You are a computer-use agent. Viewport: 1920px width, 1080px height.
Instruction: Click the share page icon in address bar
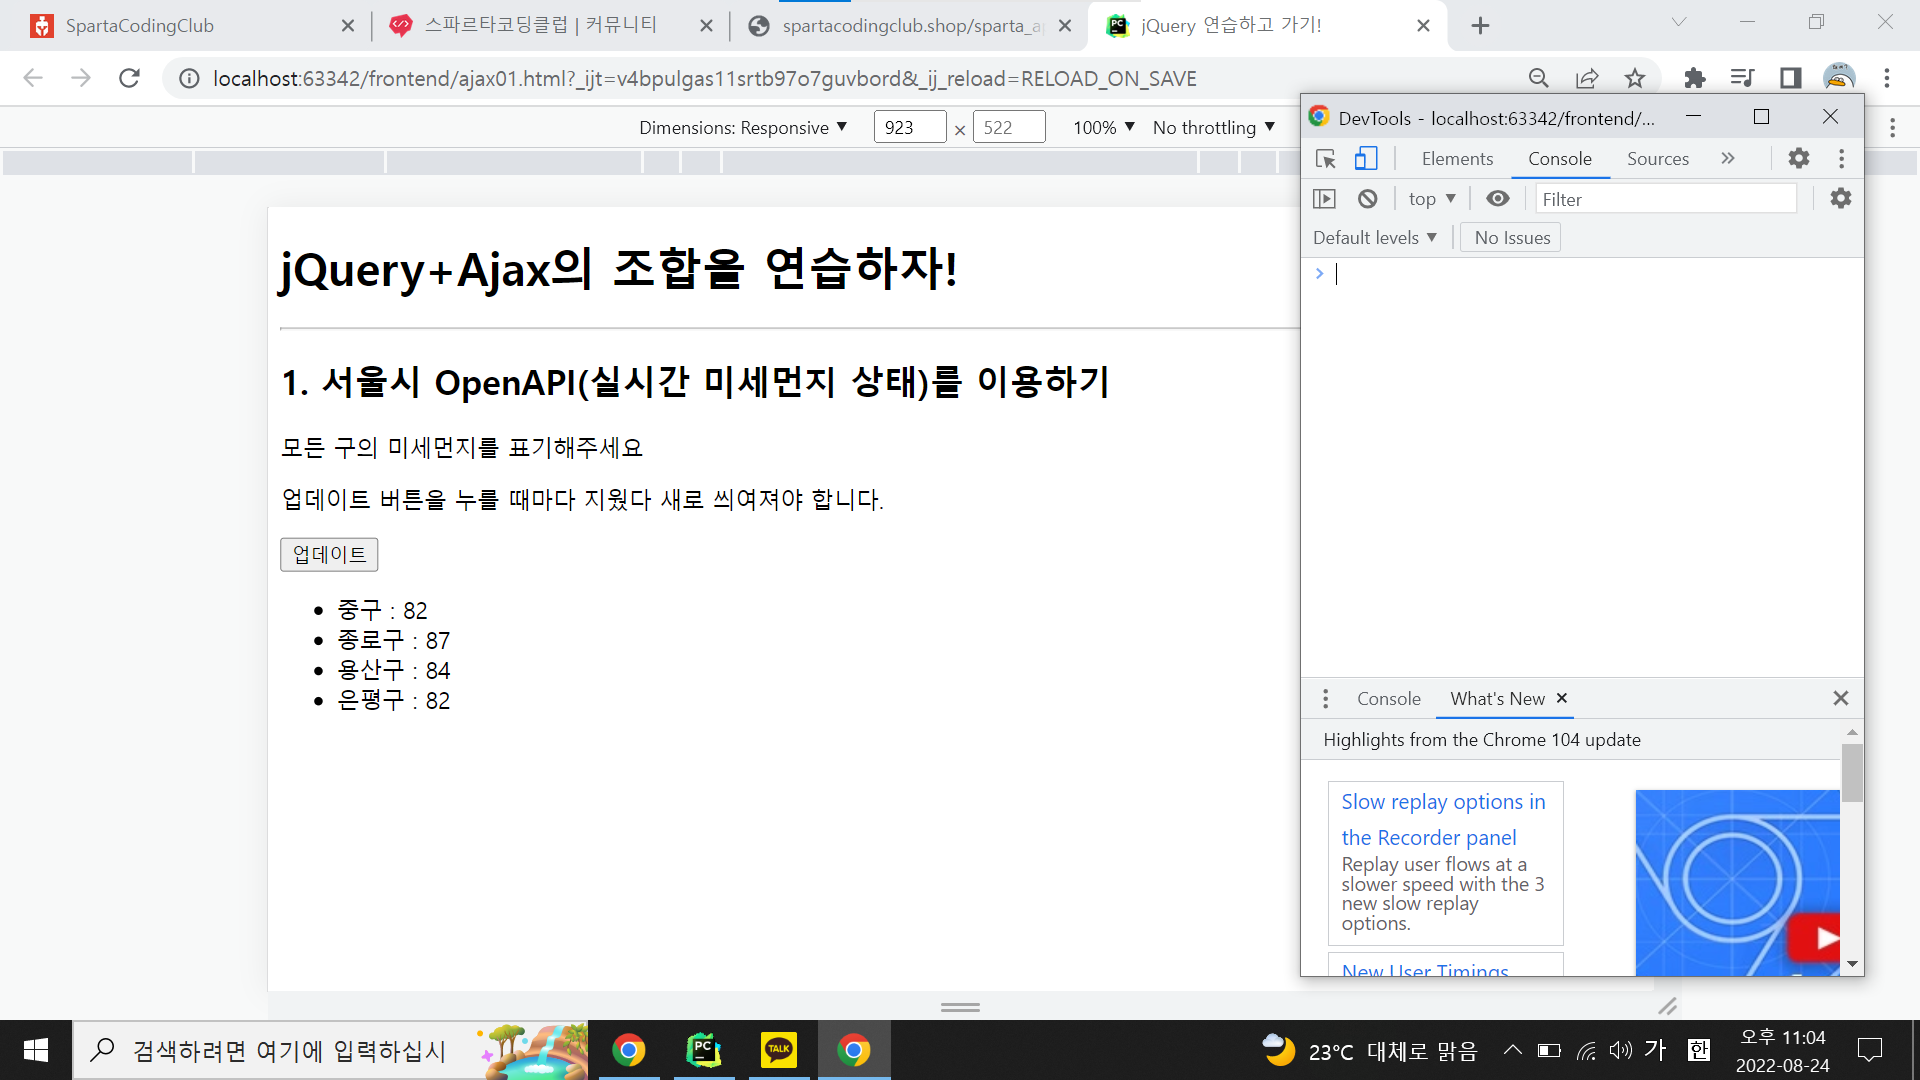1587,78
